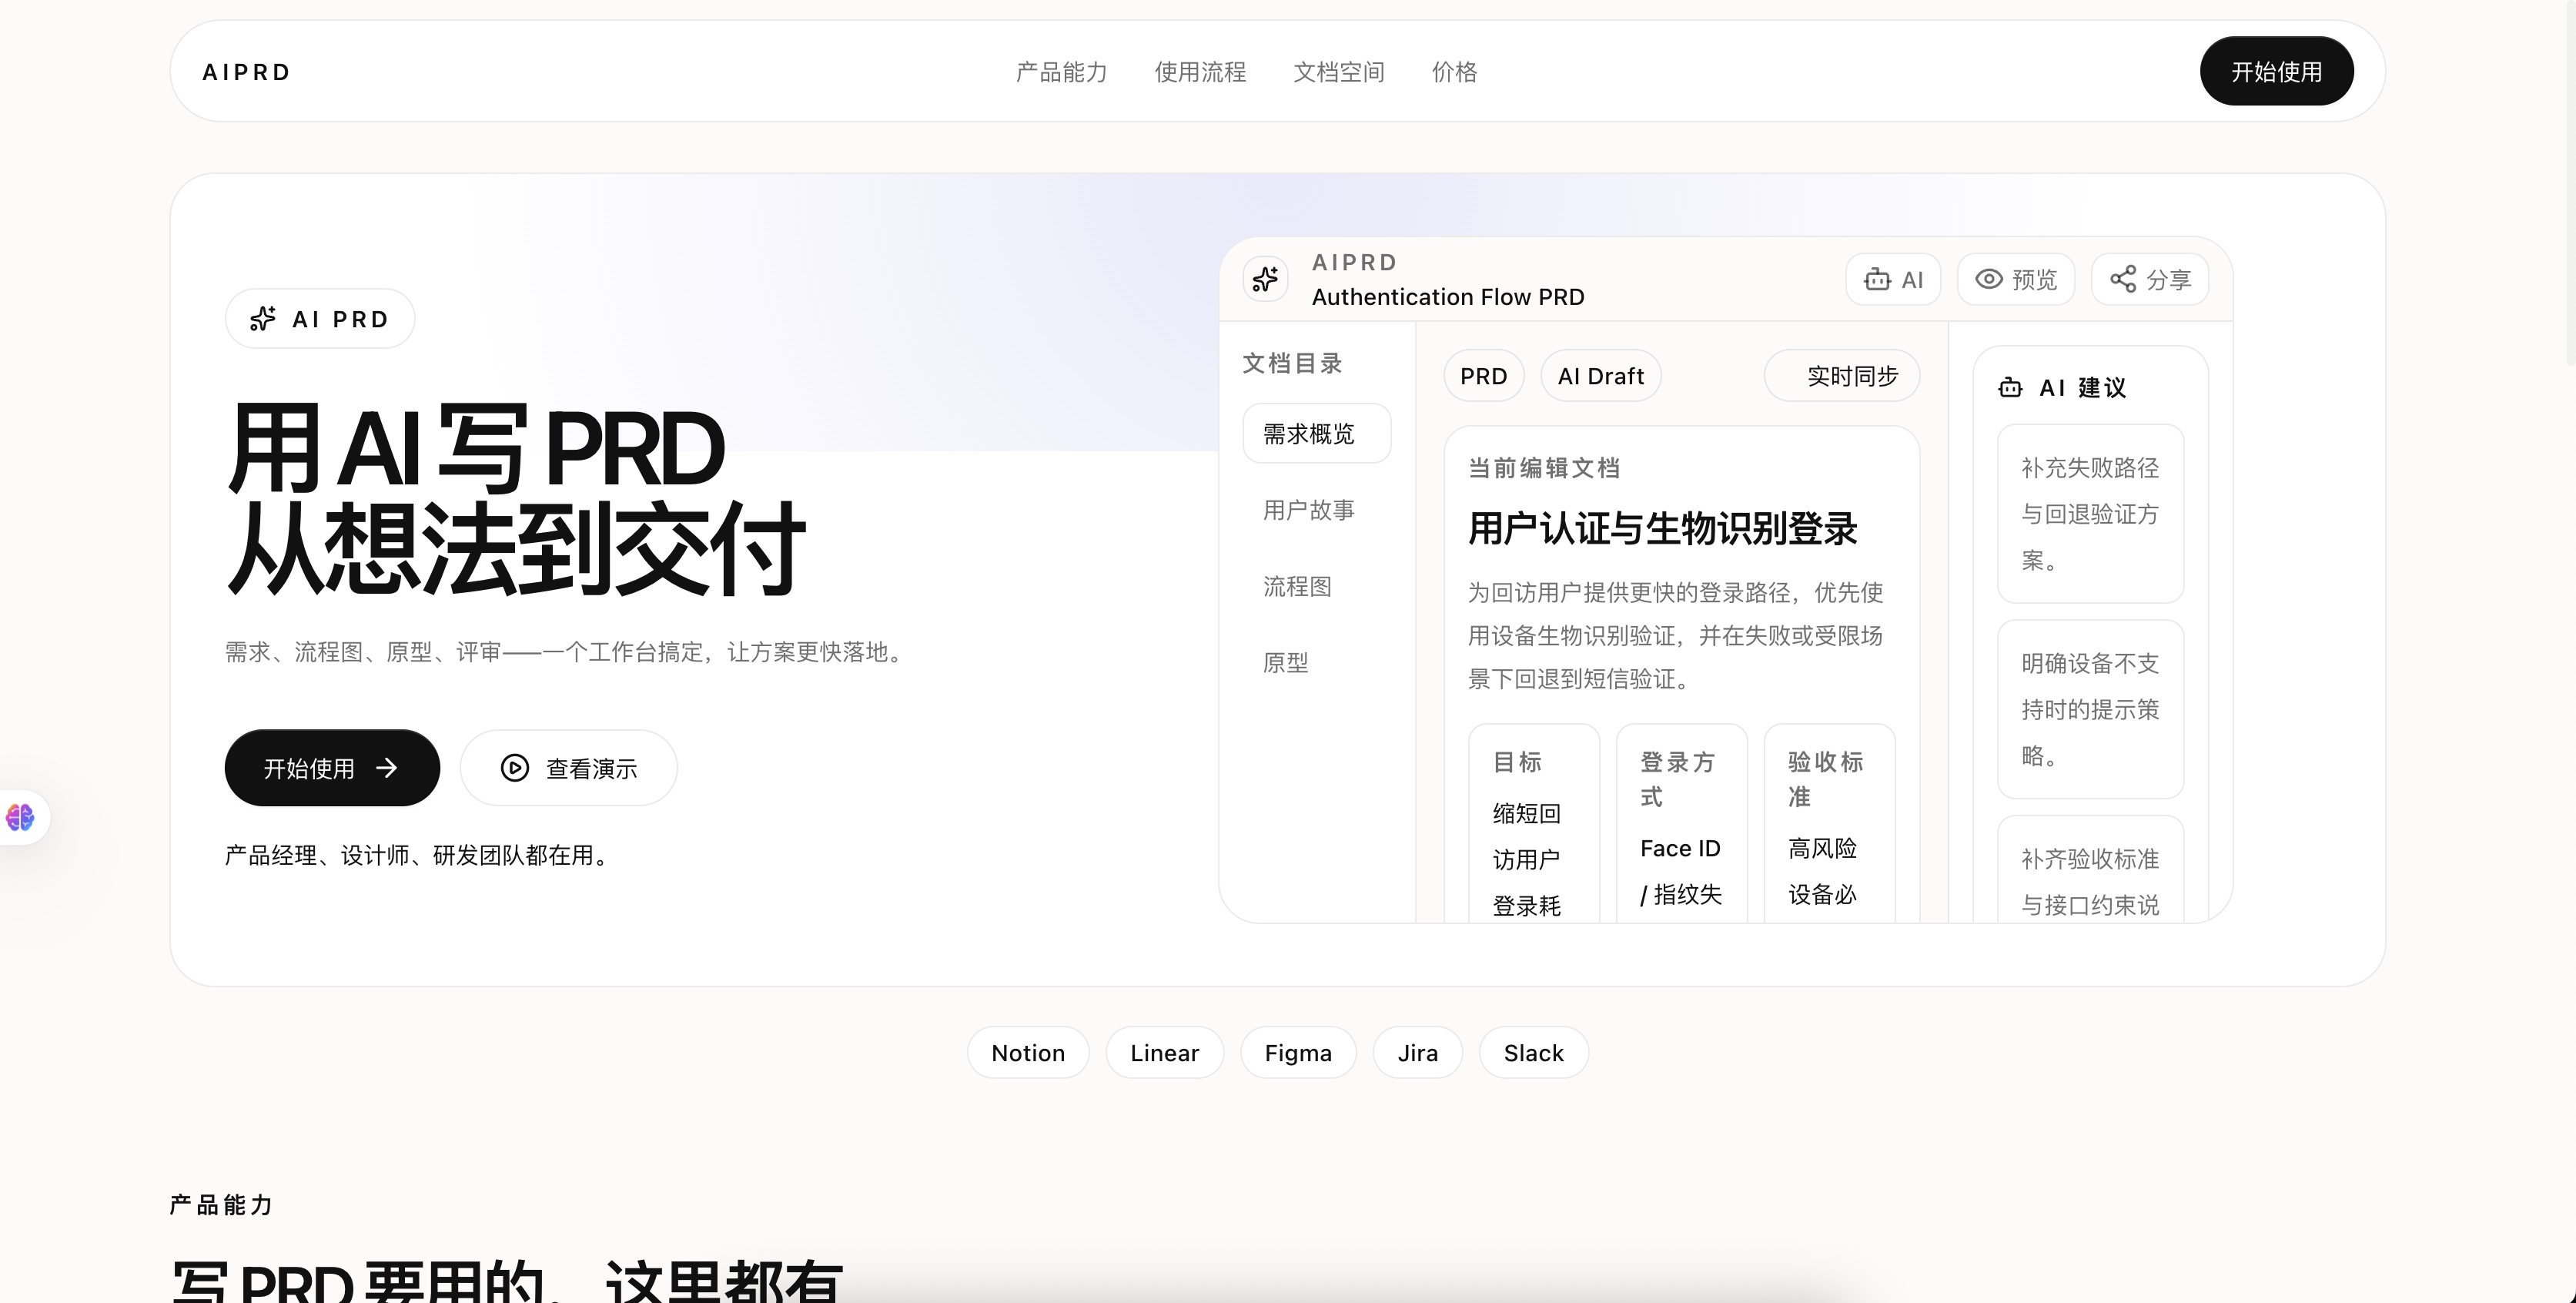The width and height of the screenshot is (2576, 1303).
Task: Open 产品能力 navigation link
Action: point(1061,72)
